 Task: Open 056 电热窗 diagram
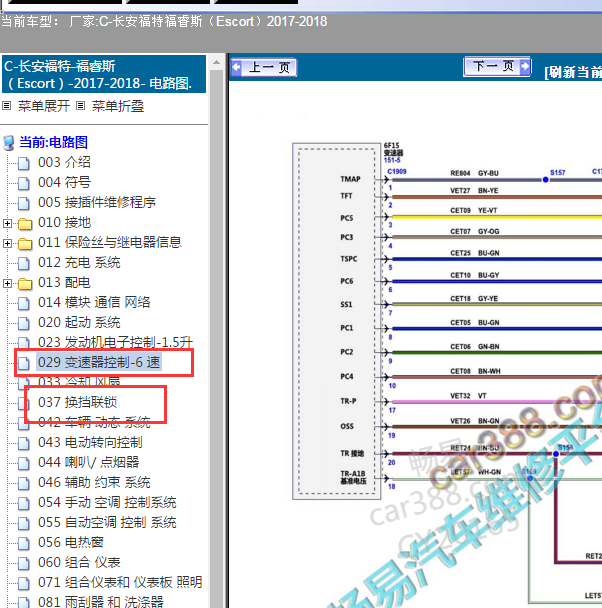point(71,542)
